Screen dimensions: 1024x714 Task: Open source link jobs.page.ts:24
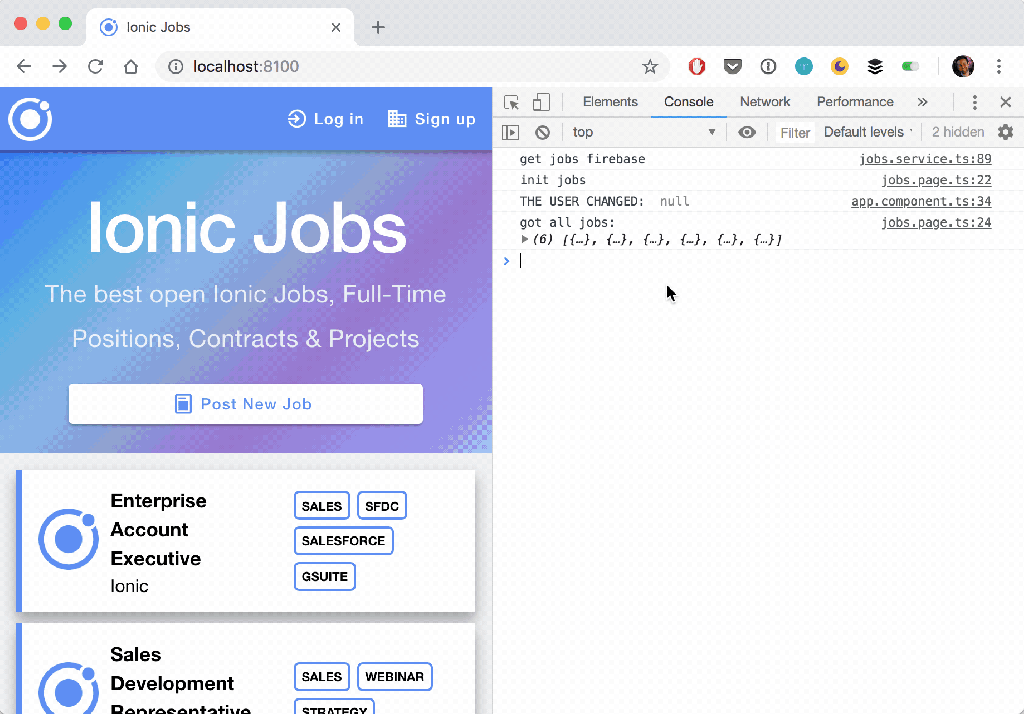pyautogui.click(x=936, y=222)
